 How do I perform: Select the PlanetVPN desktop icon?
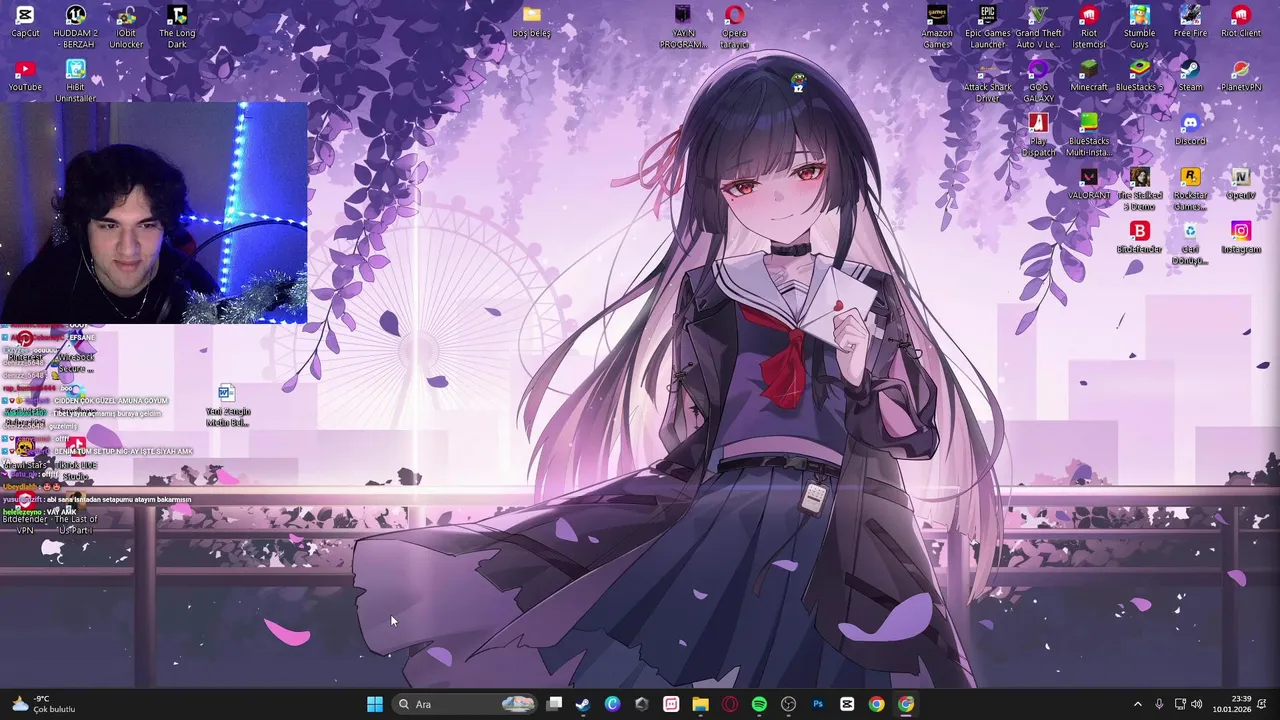1241,76
